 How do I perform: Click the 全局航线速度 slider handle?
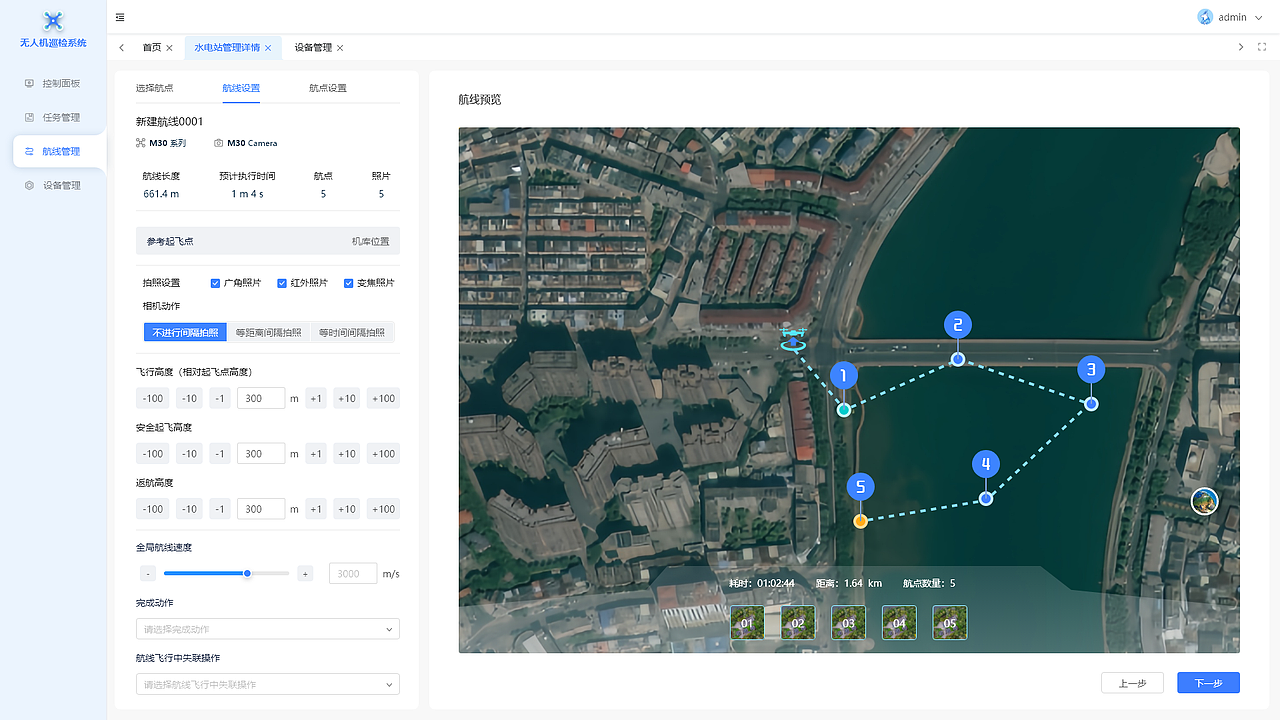tap(247, 574)
